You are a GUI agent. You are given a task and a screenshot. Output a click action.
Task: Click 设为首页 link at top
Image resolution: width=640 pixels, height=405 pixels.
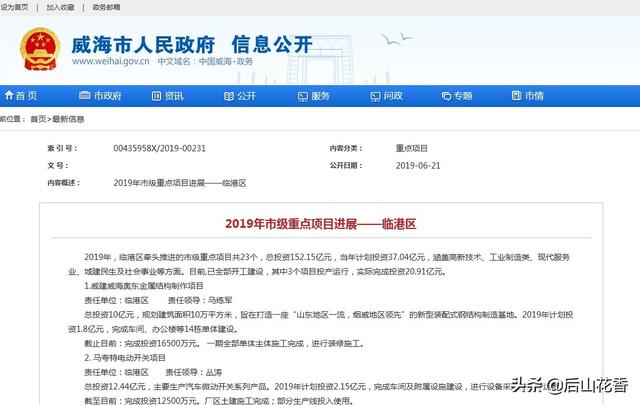point(15,7)
